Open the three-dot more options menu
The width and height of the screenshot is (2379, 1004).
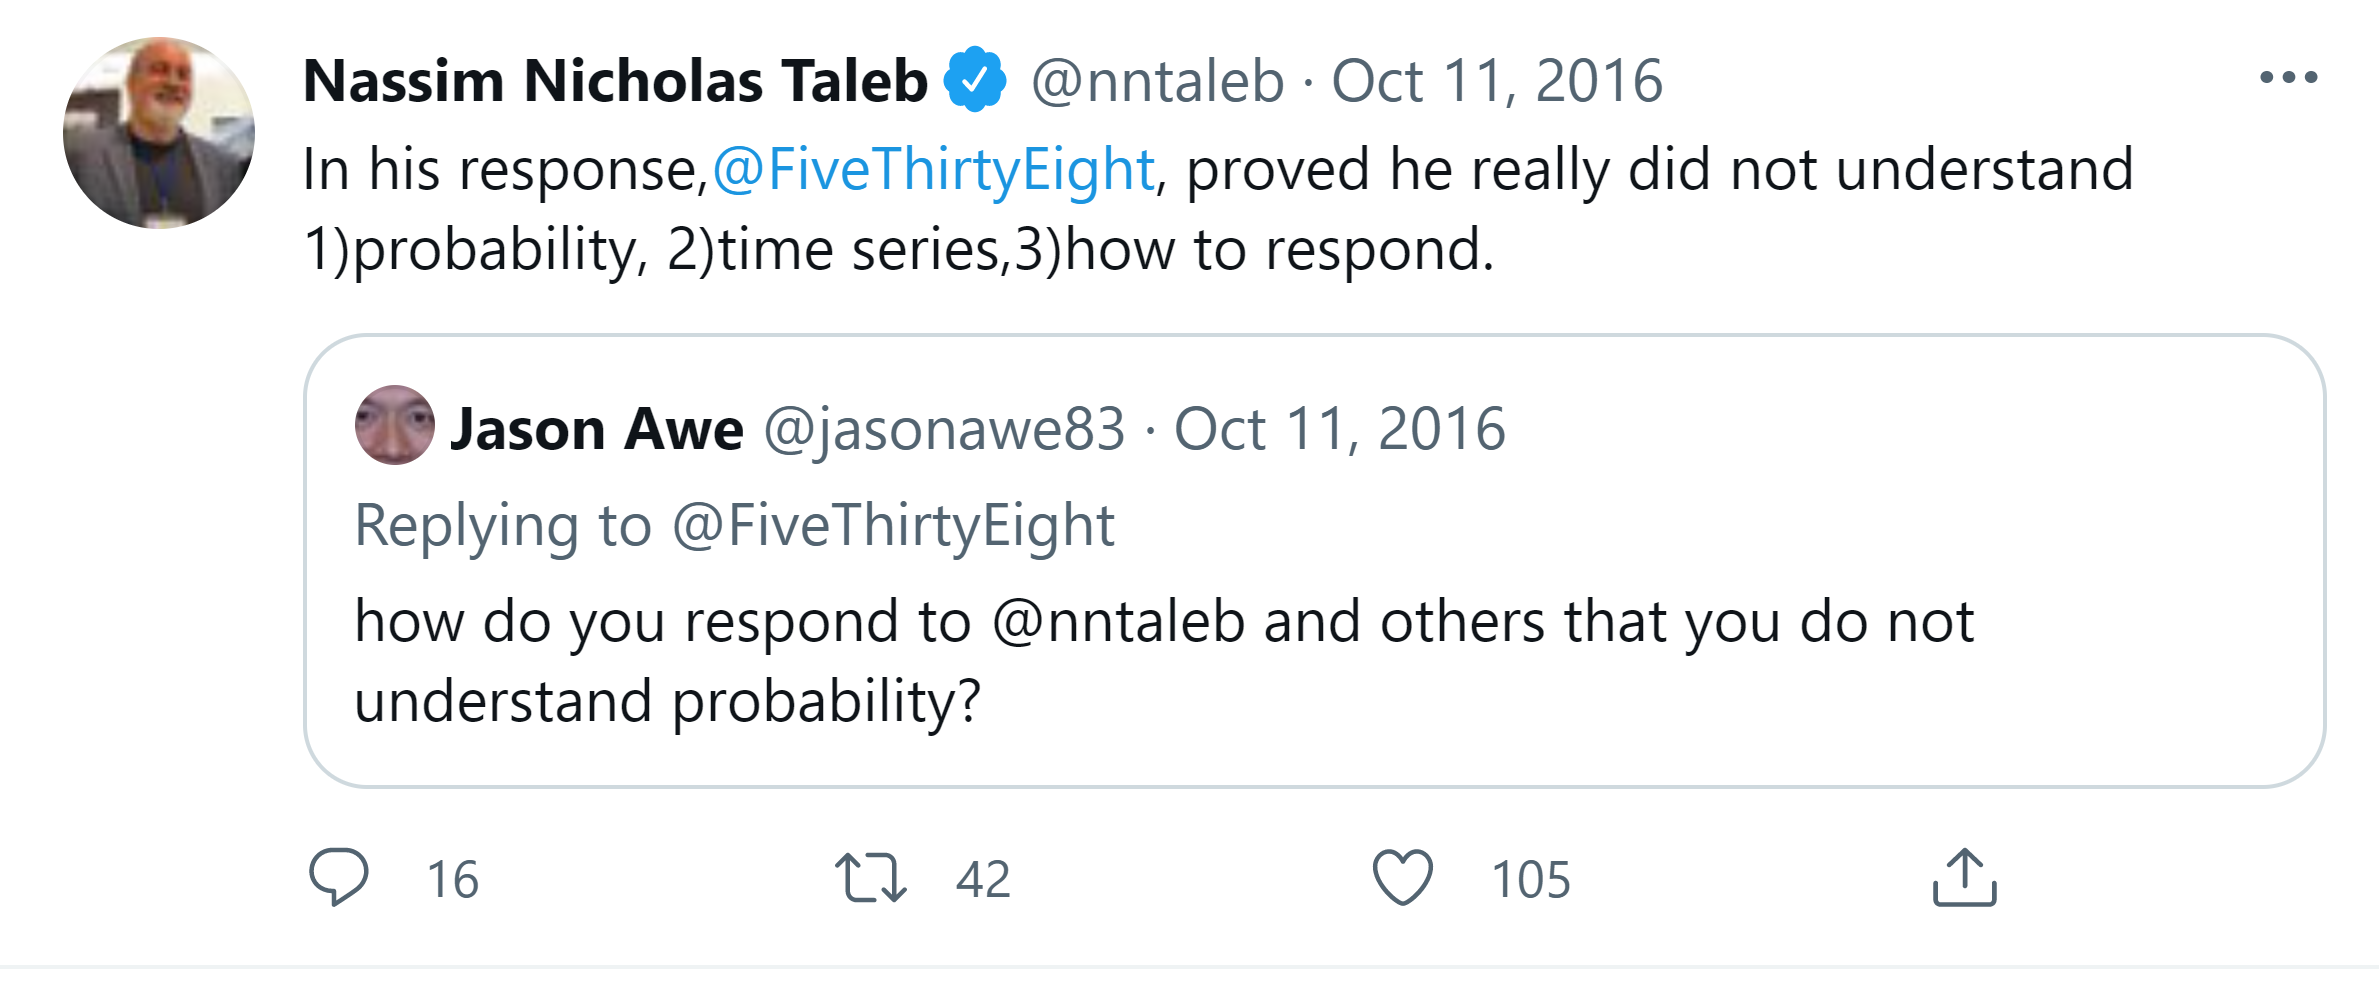pyautogui.click(x=2288, y=78)
